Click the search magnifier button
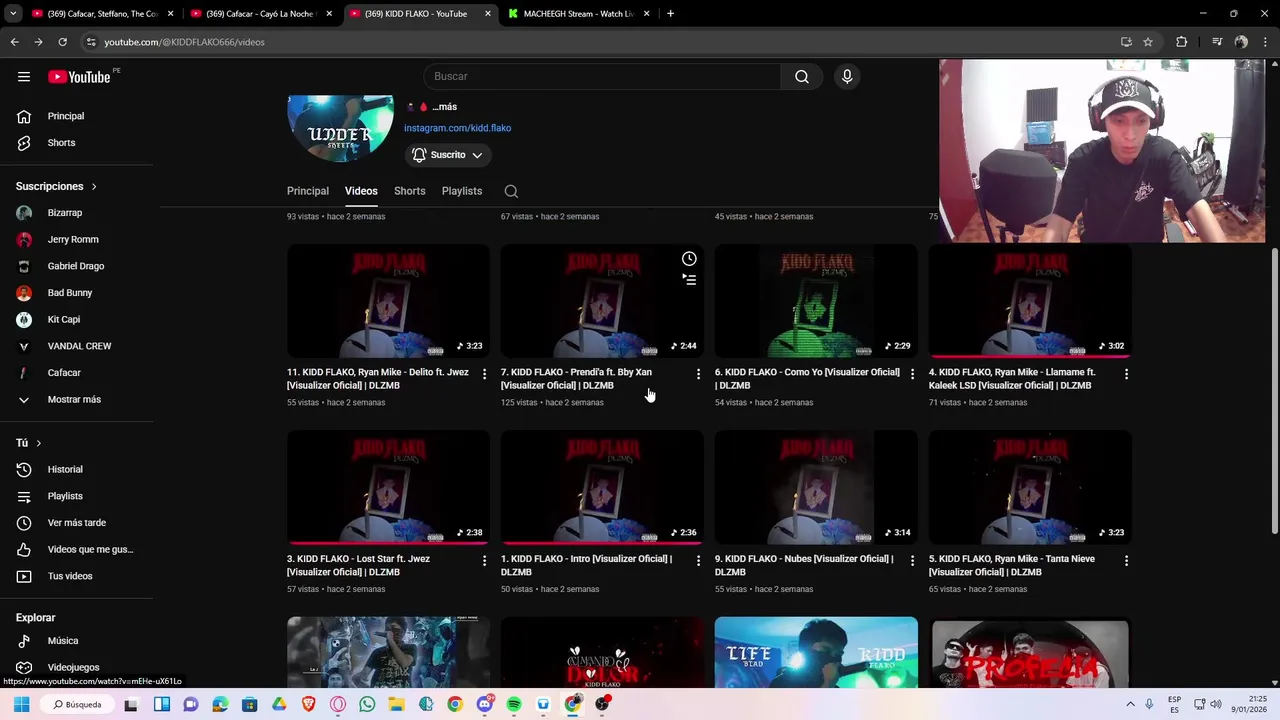This screenshot has height=720, width=1280. click(x=802, y=77)
